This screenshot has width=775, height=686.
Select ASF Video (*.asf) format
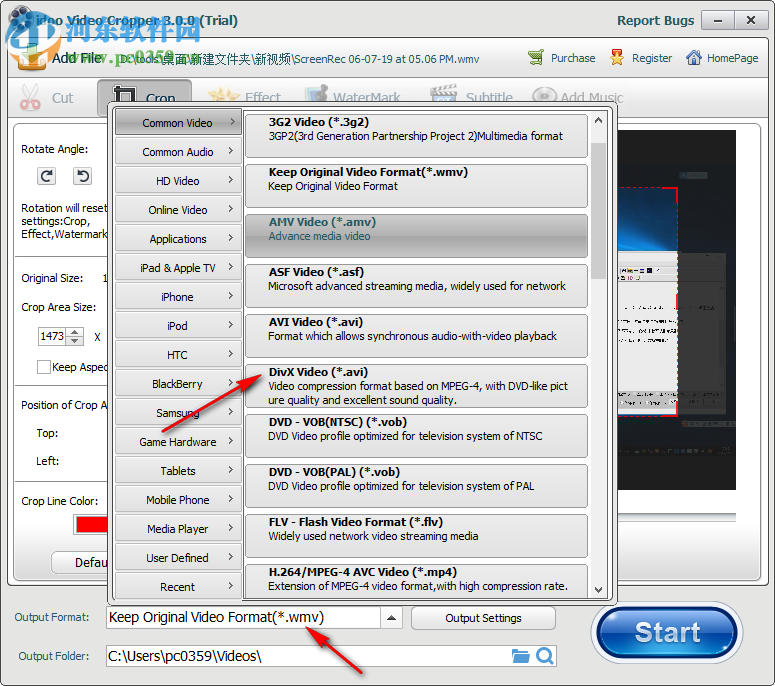[416, 286]
